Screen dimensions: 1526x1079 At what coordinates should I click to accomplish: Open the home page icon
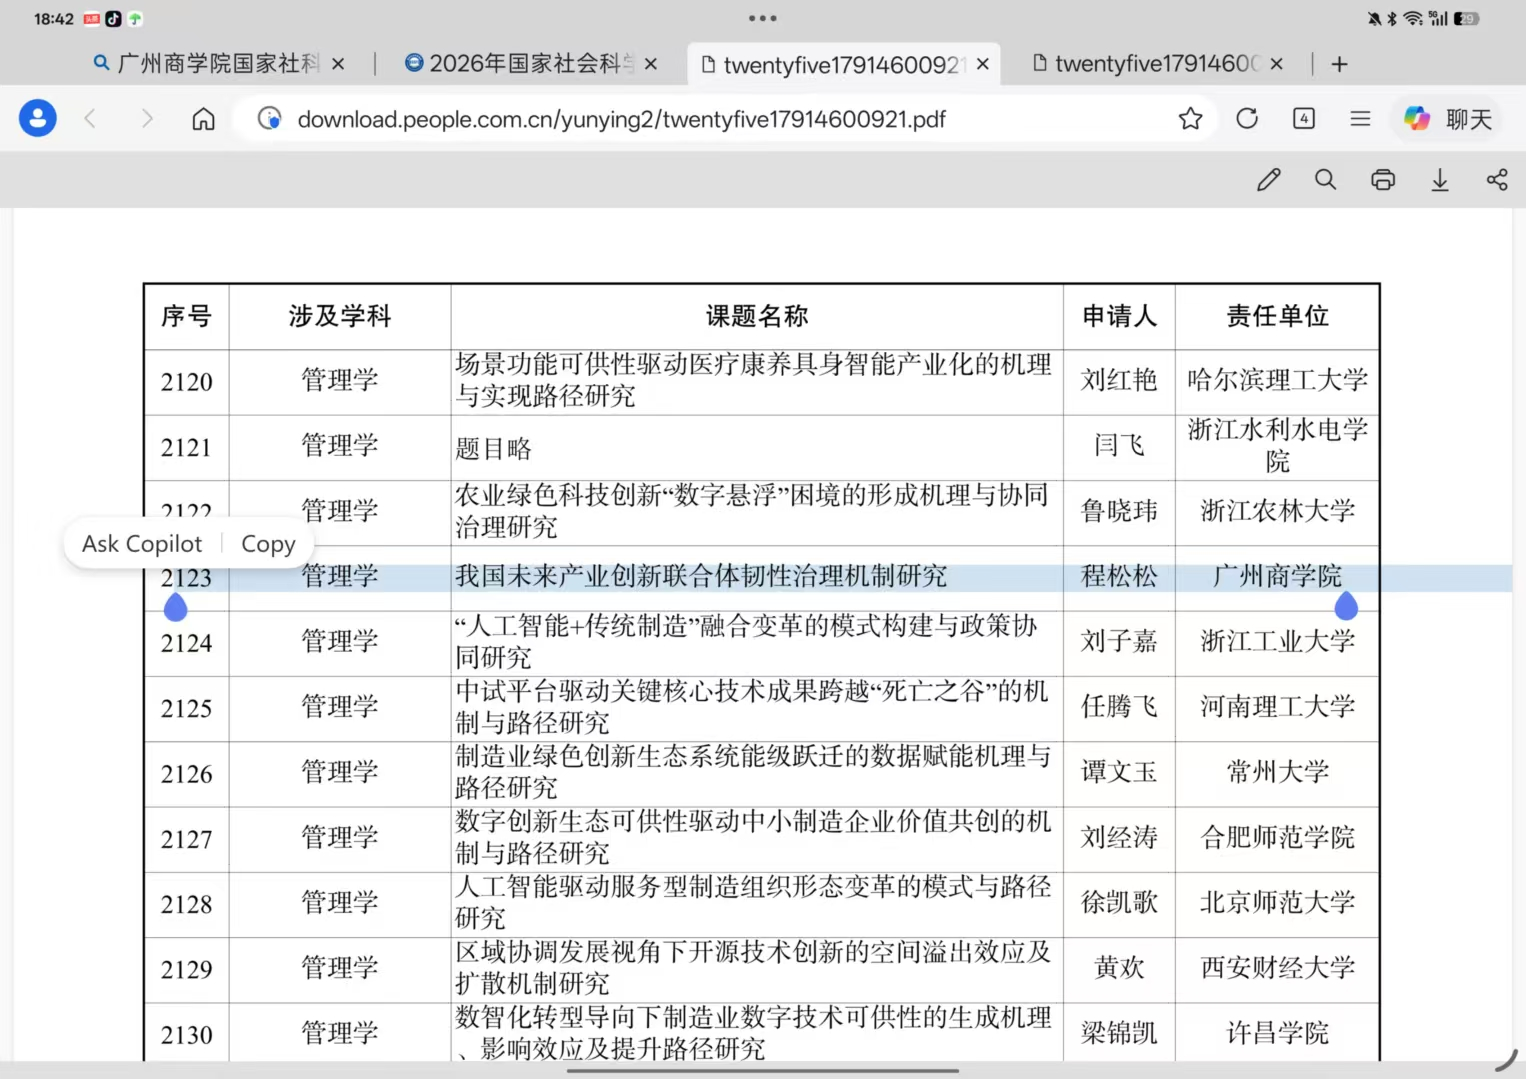tap(204, 119)
